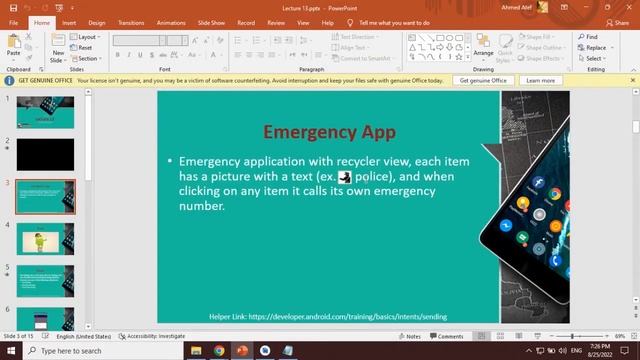
Task: Switch to Slide Sorter view
Action: 500,336
